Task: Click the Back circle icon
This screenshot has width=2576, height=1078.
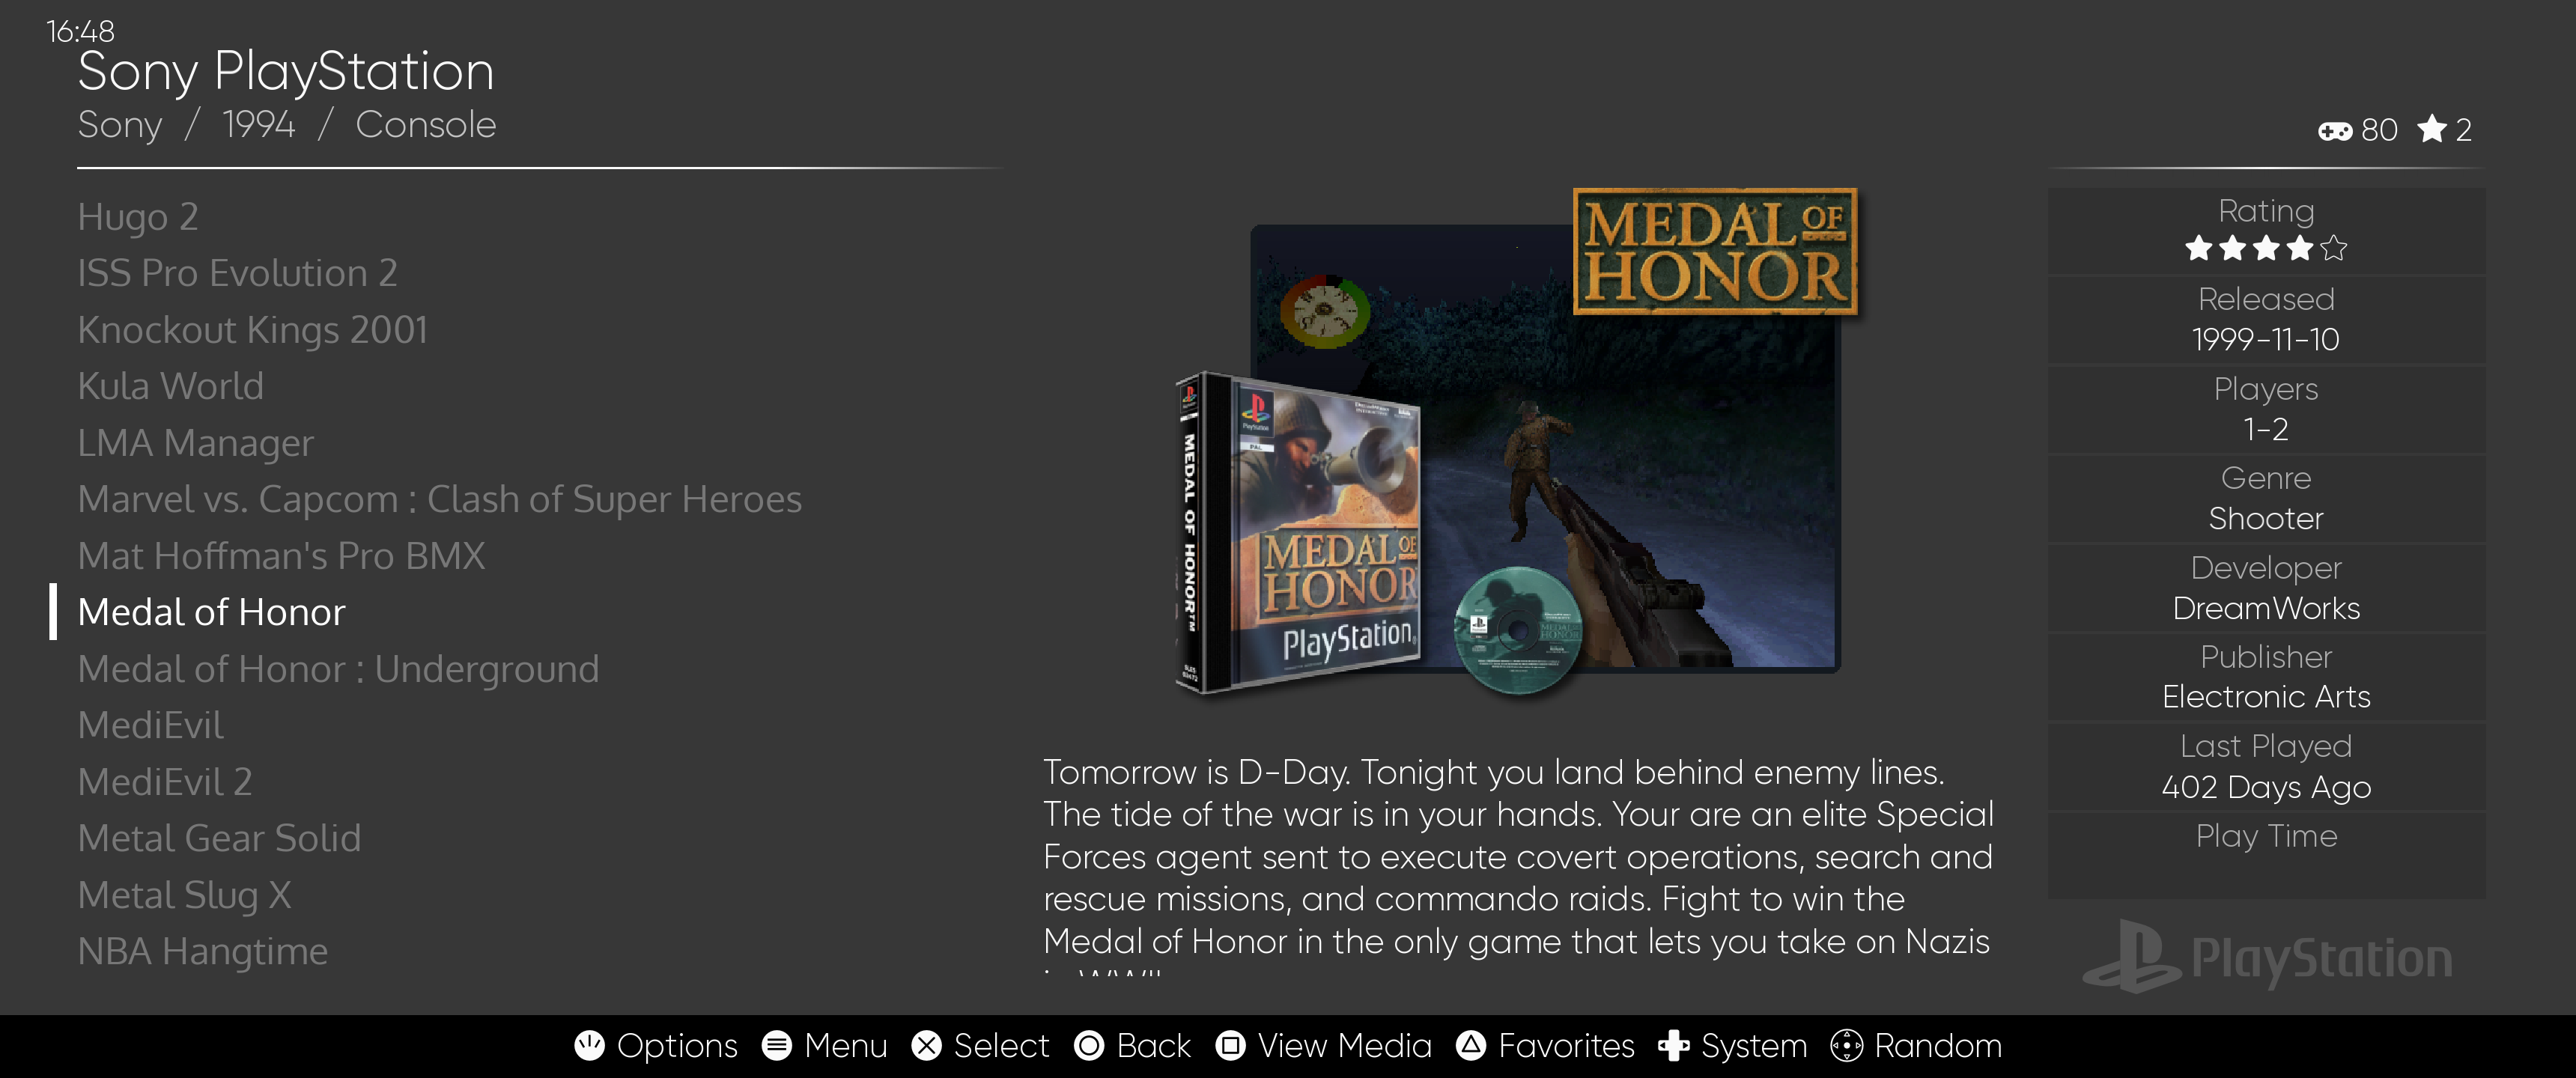Action: point(1089,1046)
